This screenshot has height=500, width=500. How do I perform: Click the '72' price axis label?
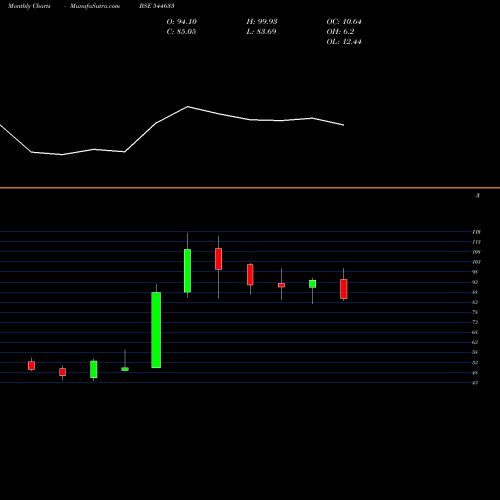(x=475, y=322)
